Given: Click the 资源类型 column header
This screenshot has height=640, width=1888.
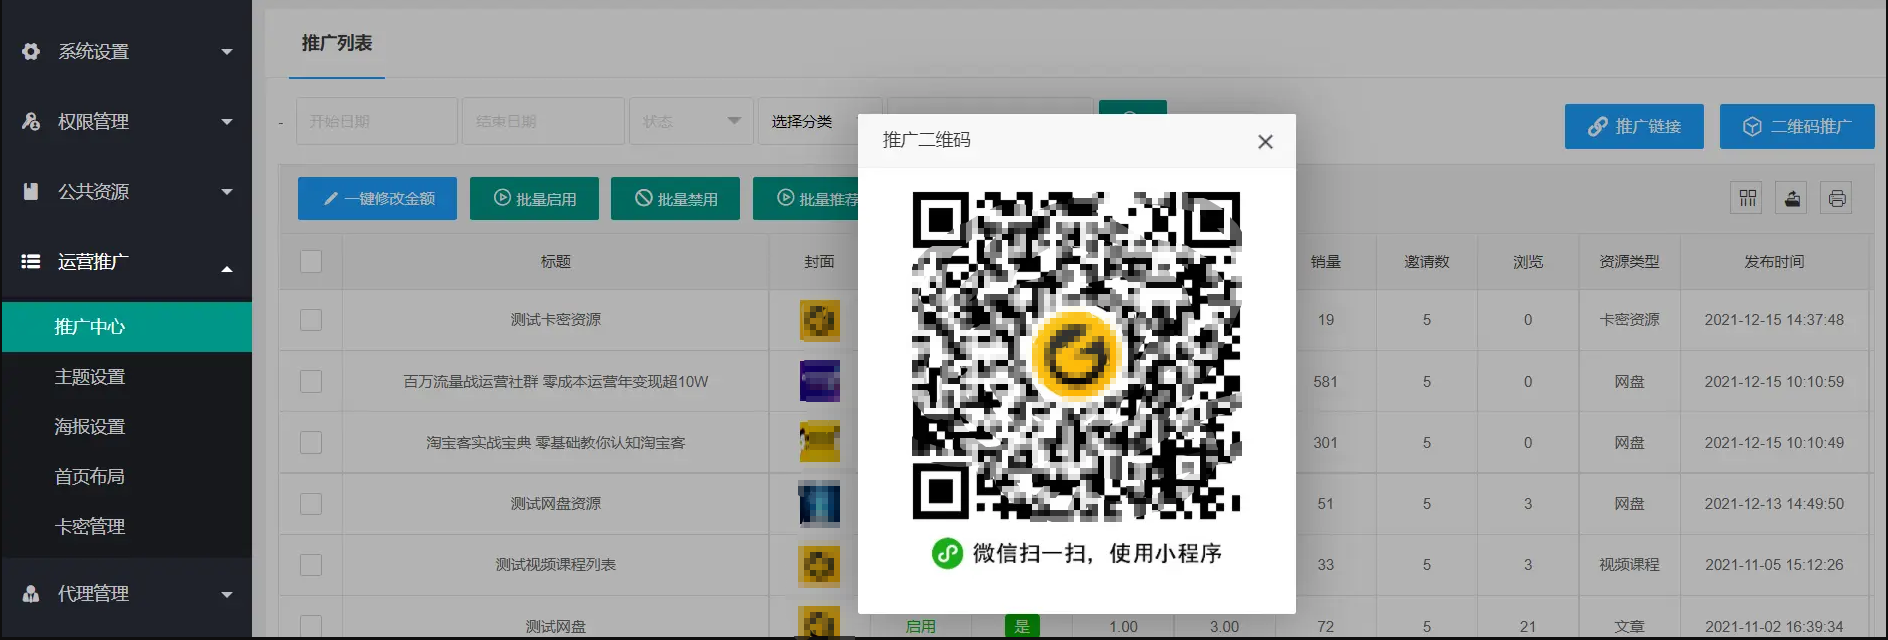Looking at the screenshot, I should tap(1629, 261).
